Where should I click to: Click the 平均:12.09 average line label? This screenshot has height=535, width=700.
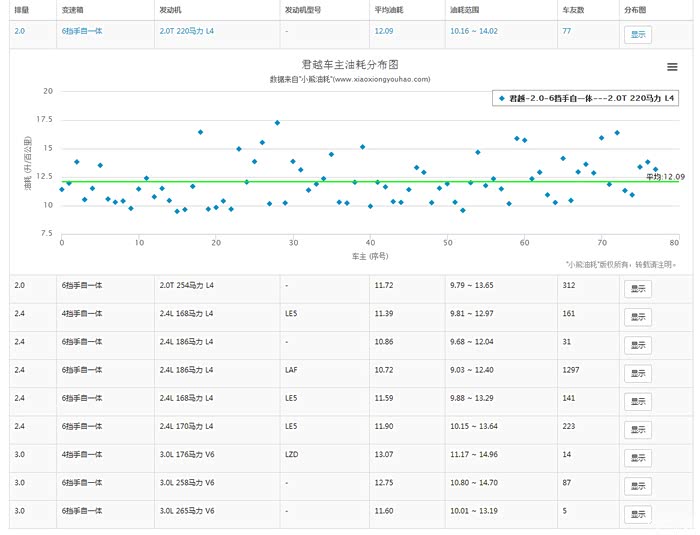click(665, 176)
